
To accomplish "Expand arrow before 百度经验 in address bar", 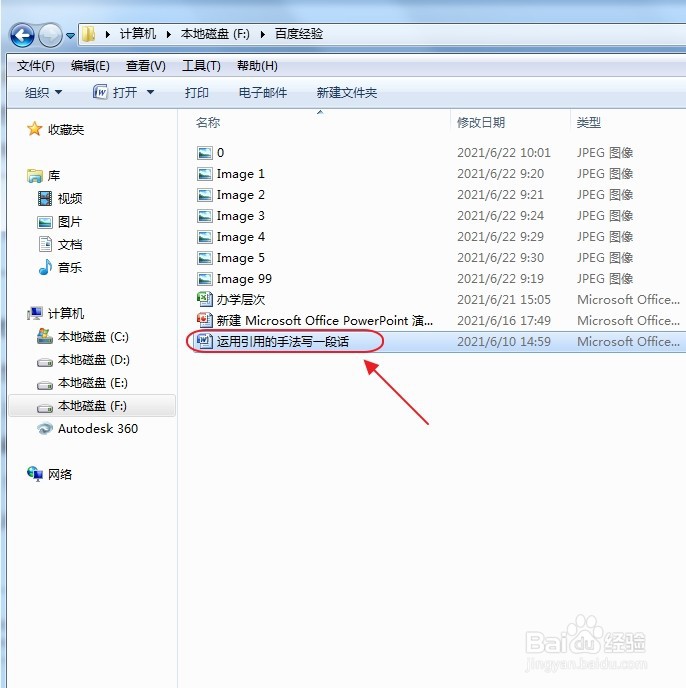I will (262, 34).
